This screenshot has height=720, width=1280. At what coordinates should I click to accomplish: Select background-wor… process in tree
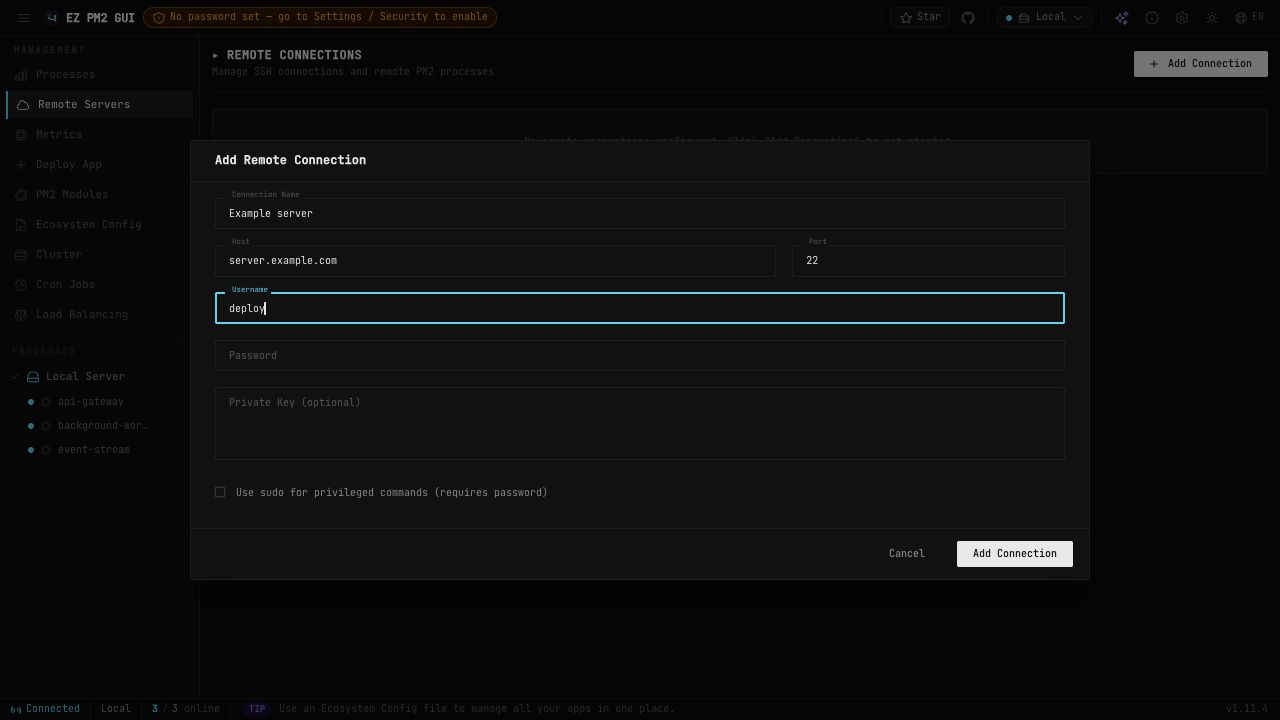click(102, 426)
